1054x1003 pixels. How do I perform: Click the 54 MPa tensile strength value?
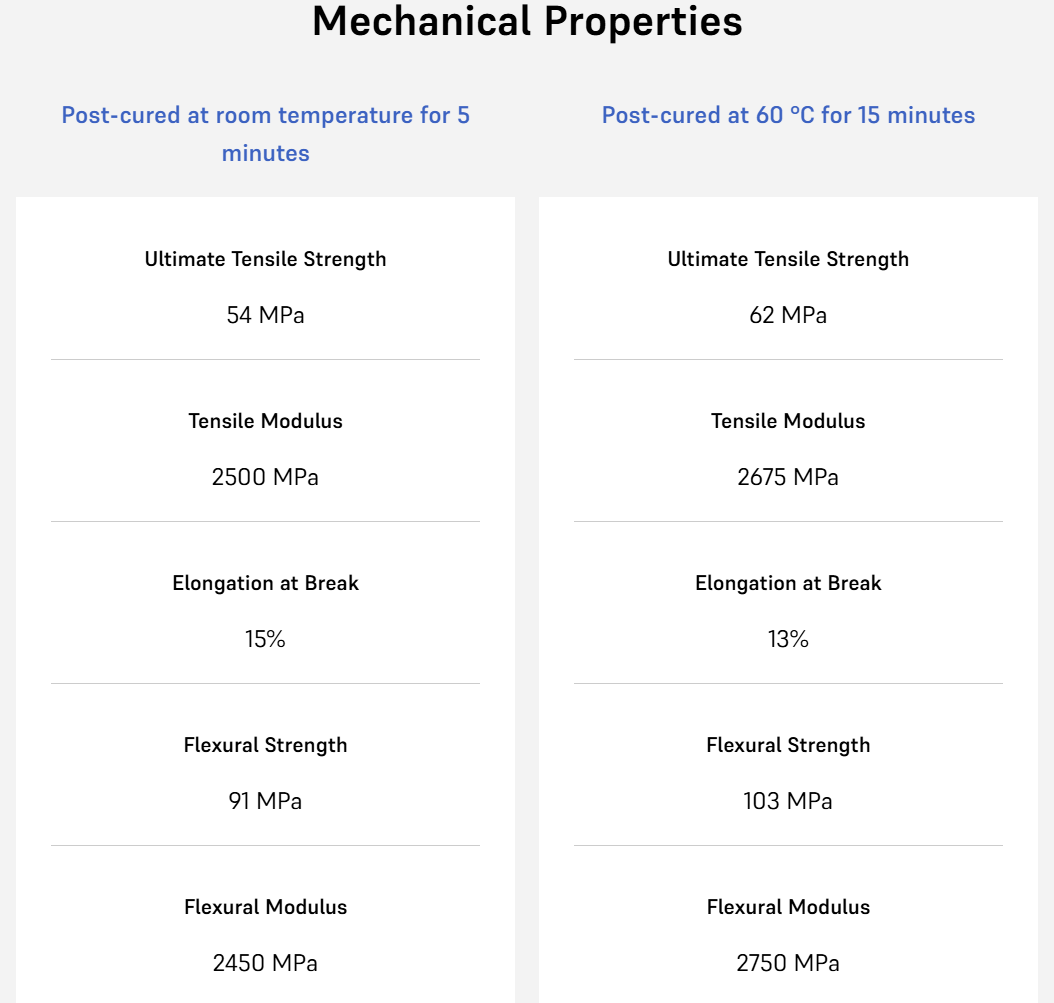click(x=265, y=315)
